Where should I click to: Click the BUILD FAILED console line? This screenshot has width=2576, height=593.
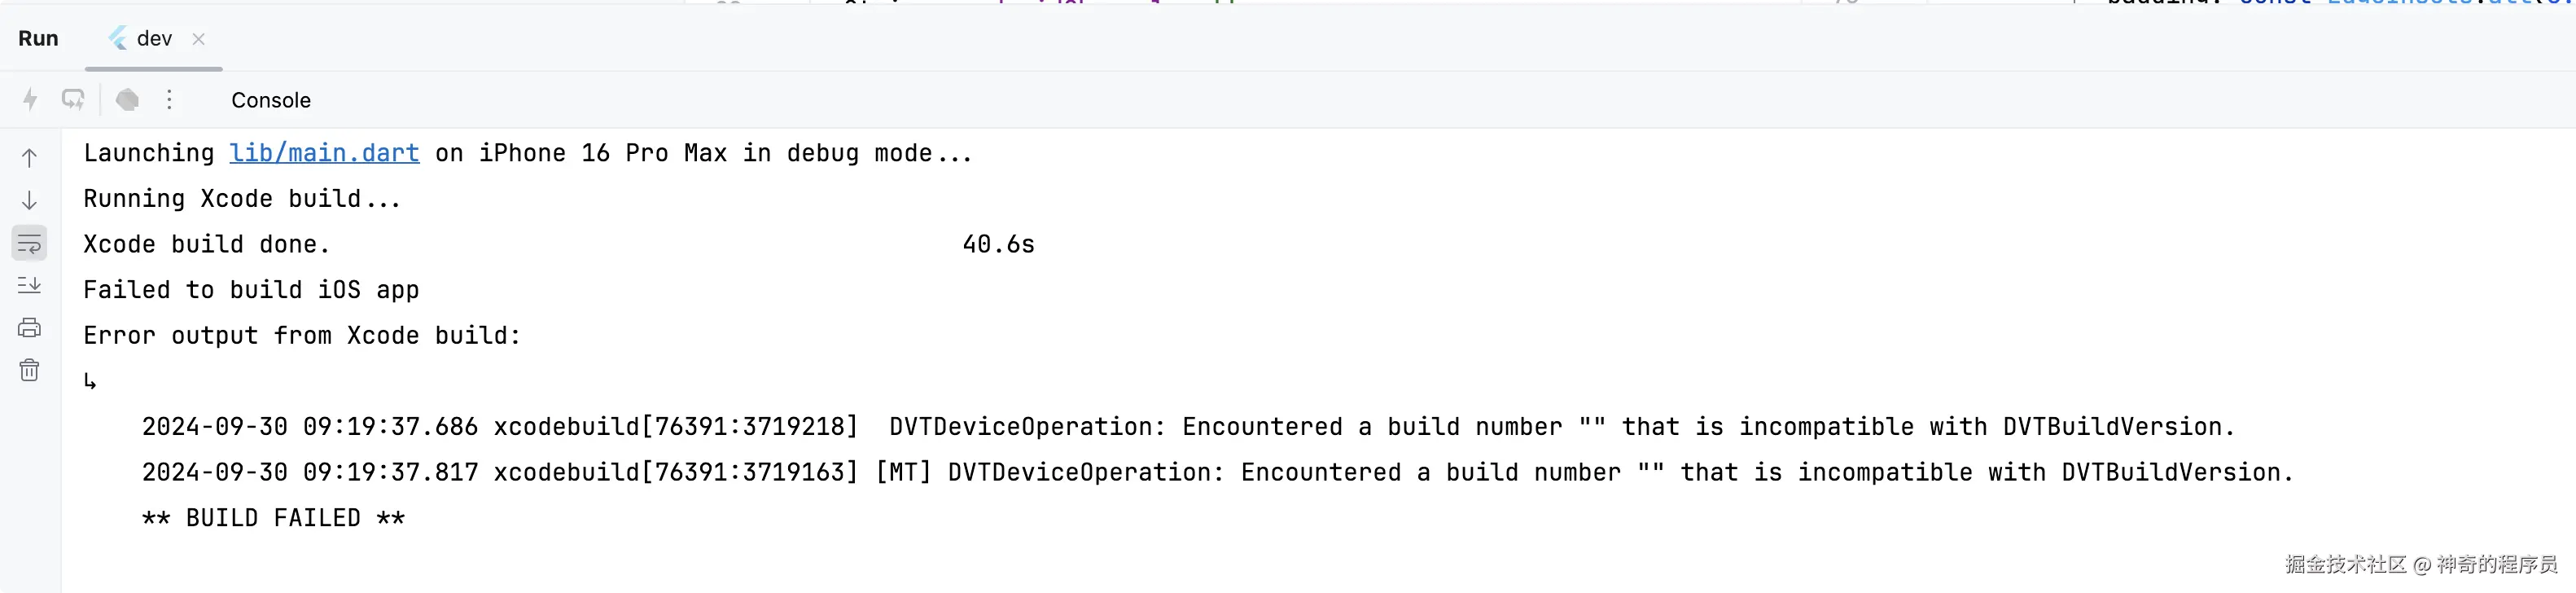pyautogui.click(x=273, y=518)
